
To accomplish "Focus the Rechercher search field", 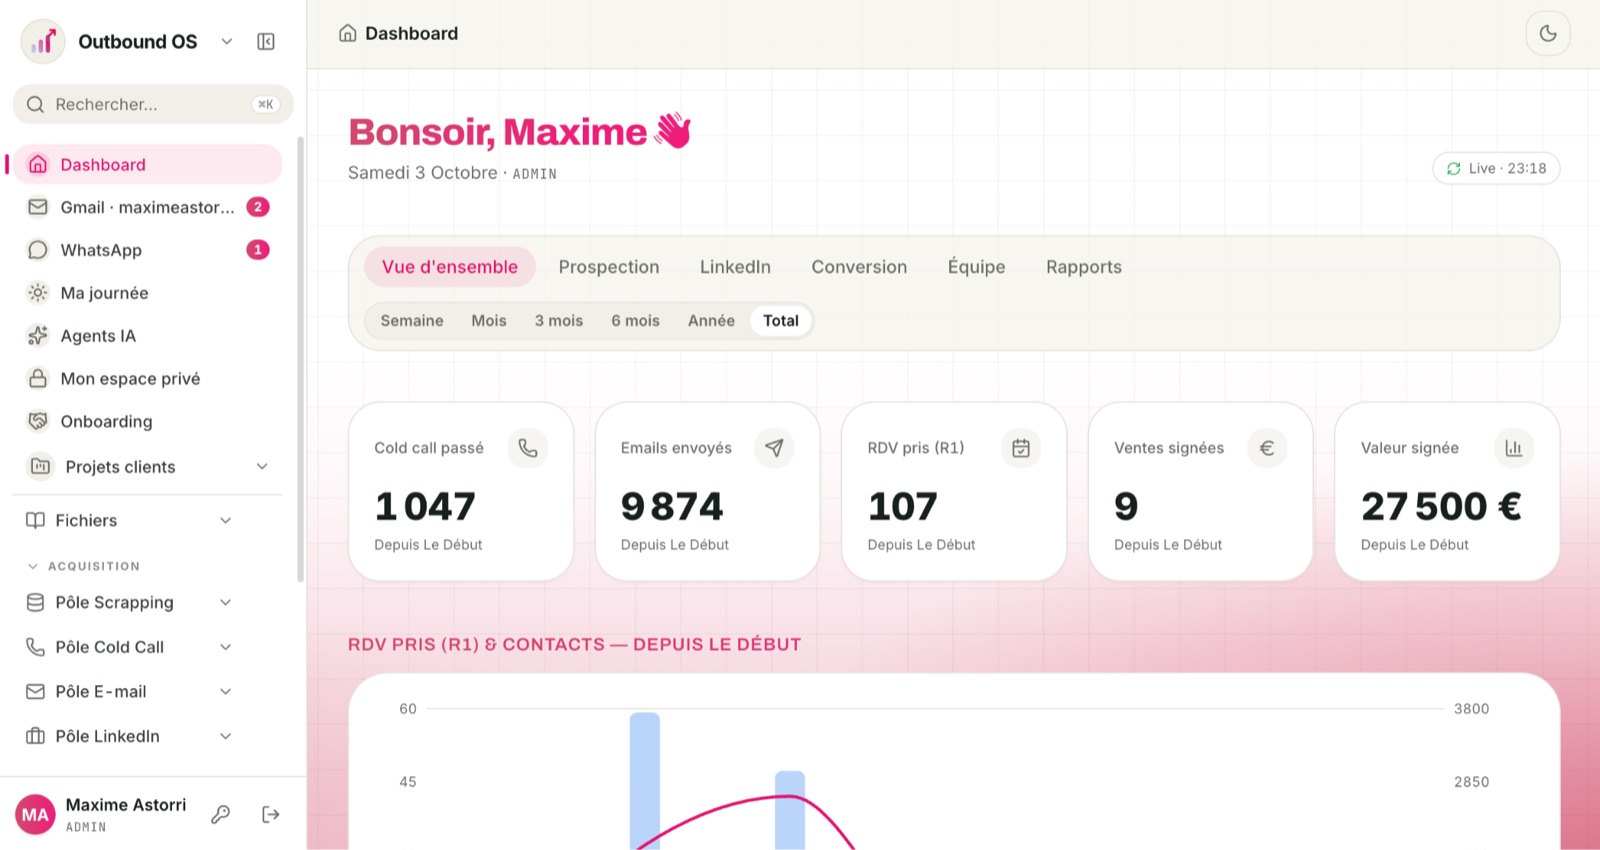I will [x=153, y=104].
